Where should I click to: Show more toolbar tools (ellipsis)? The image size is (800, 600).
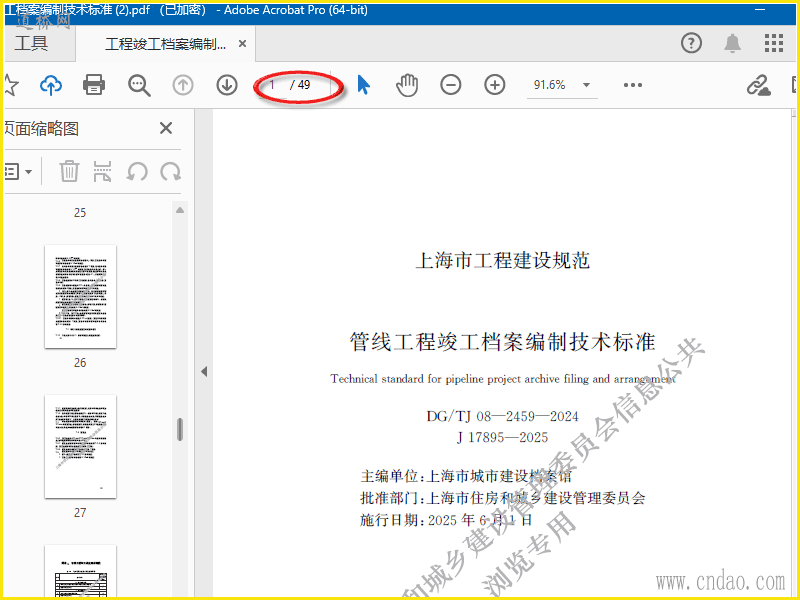633,85
